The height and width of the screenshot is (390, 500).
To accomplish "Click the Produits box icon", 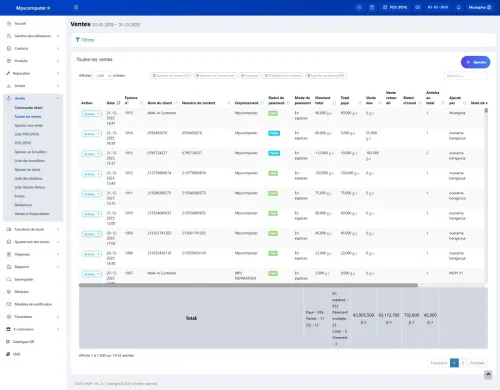I will click(9, 61).
